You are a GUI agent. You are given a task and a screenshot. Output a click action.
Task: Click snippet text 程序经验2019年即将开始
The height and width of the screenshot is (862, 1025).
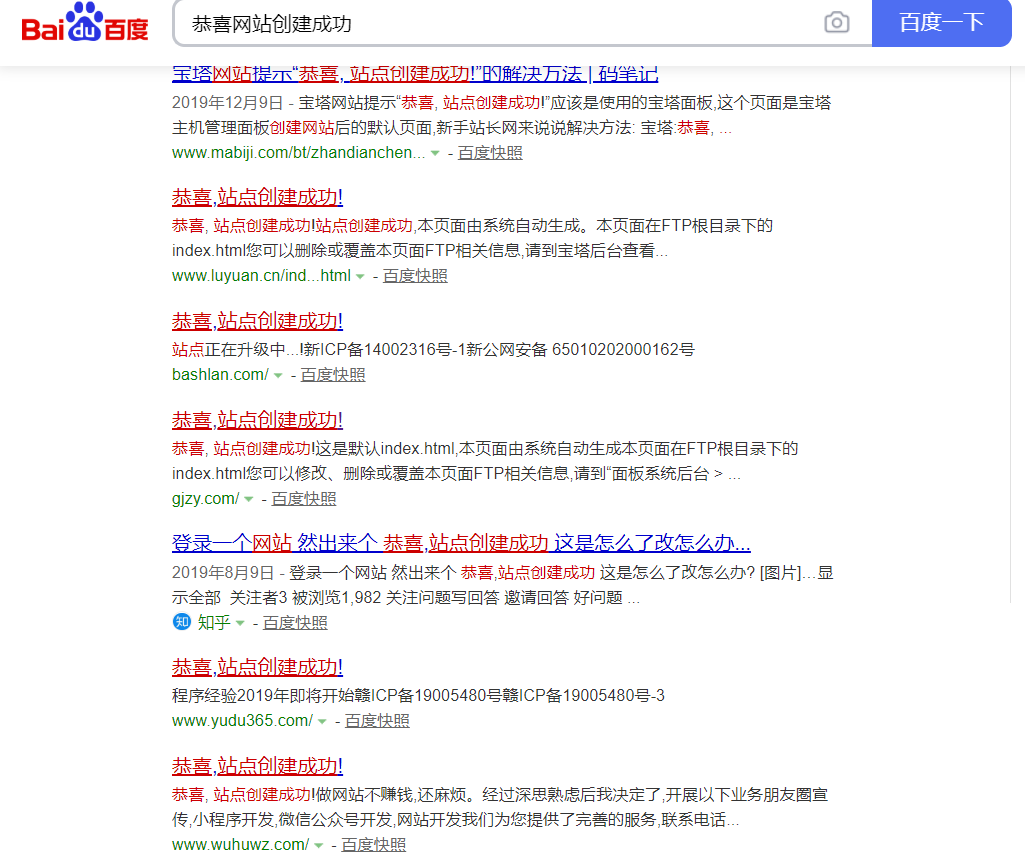click(271, 695)
